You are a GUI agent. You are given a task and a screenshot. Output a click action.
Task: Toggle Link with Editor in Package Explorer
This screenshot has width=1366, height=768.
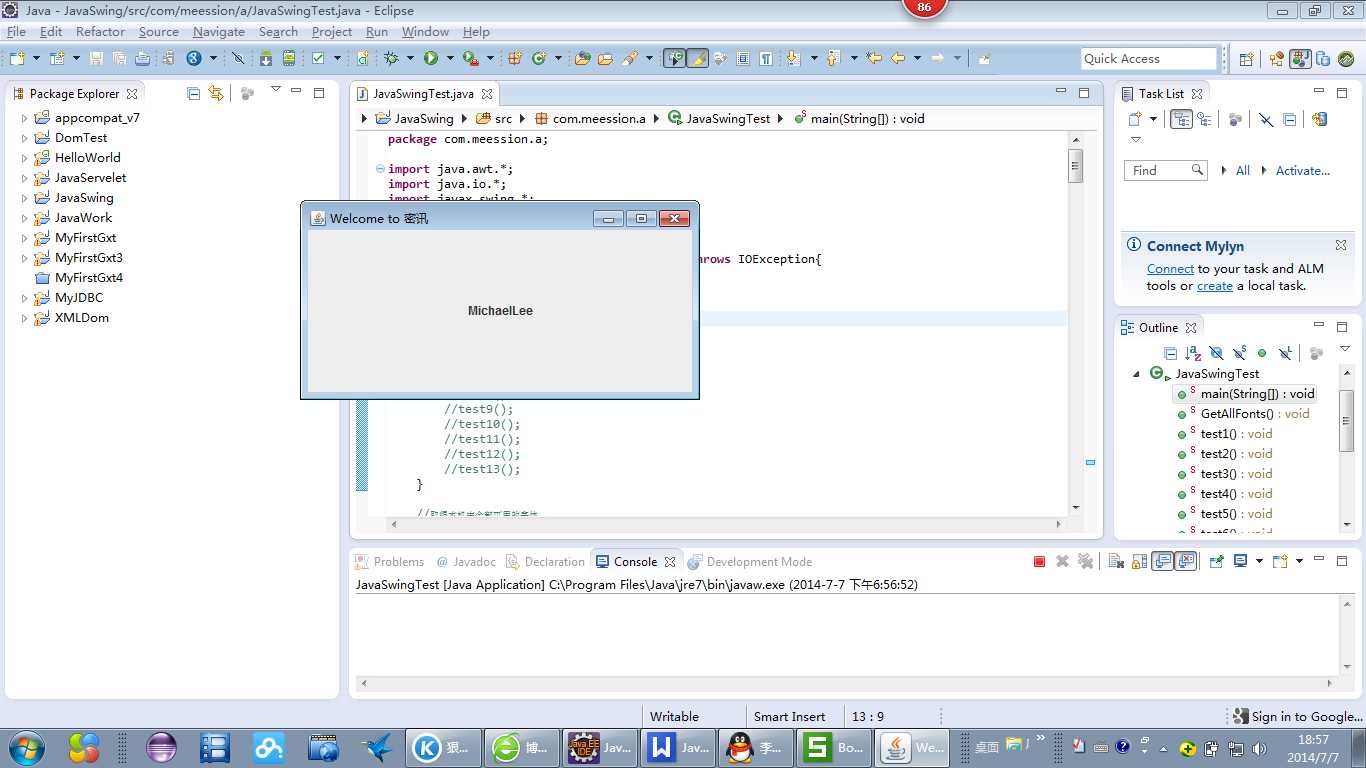[216, 94]
